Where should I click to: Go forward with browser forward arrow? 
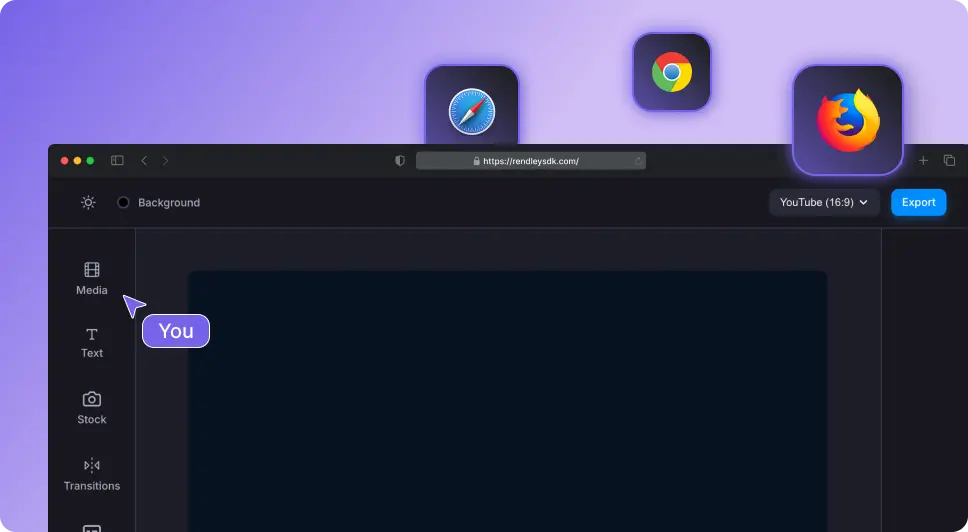(166, 160)
